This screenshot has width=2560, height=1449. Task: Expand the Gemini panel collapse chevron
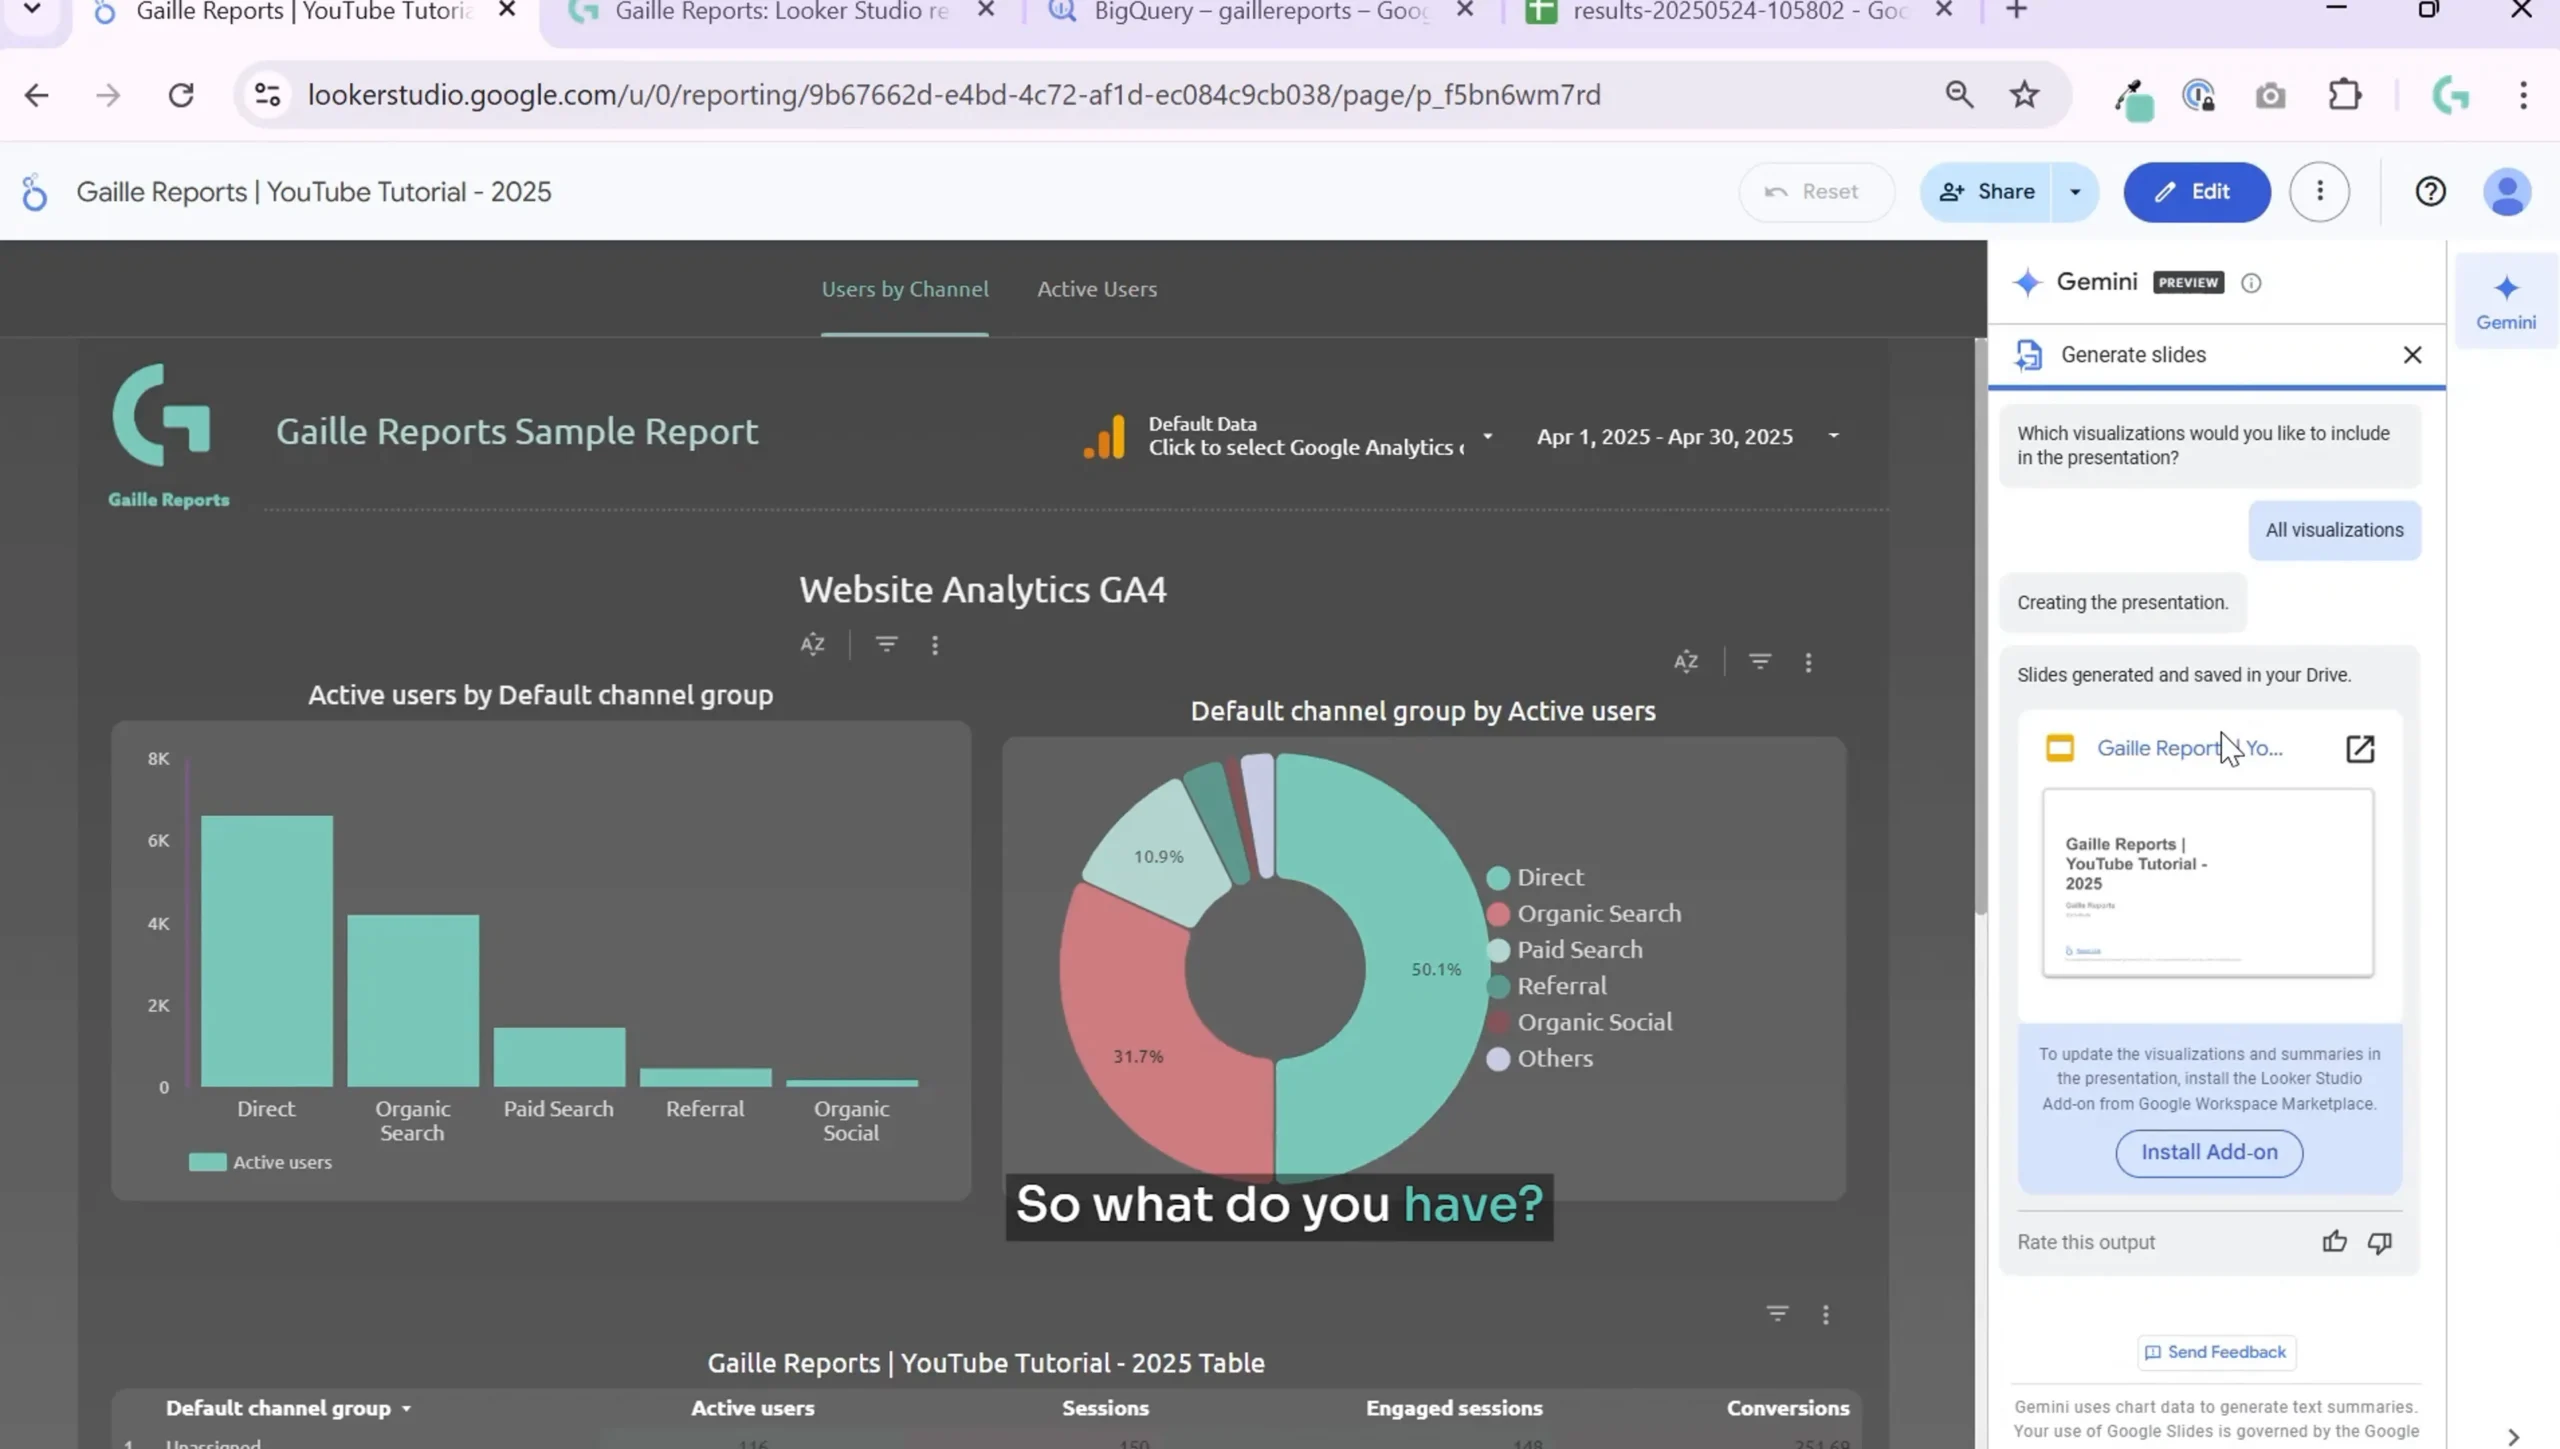click(2513, 1437)
